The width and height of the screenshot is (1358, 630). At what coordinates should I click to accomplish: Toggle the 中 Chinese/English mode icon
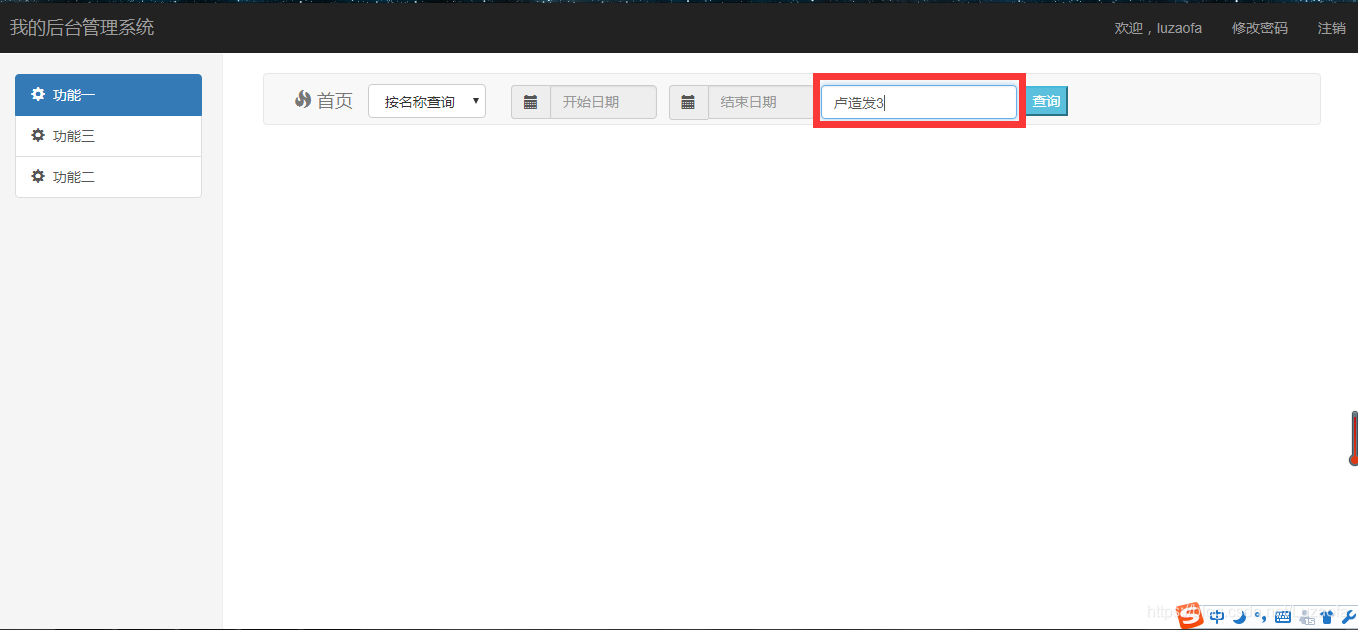[x=1217, y=617]
